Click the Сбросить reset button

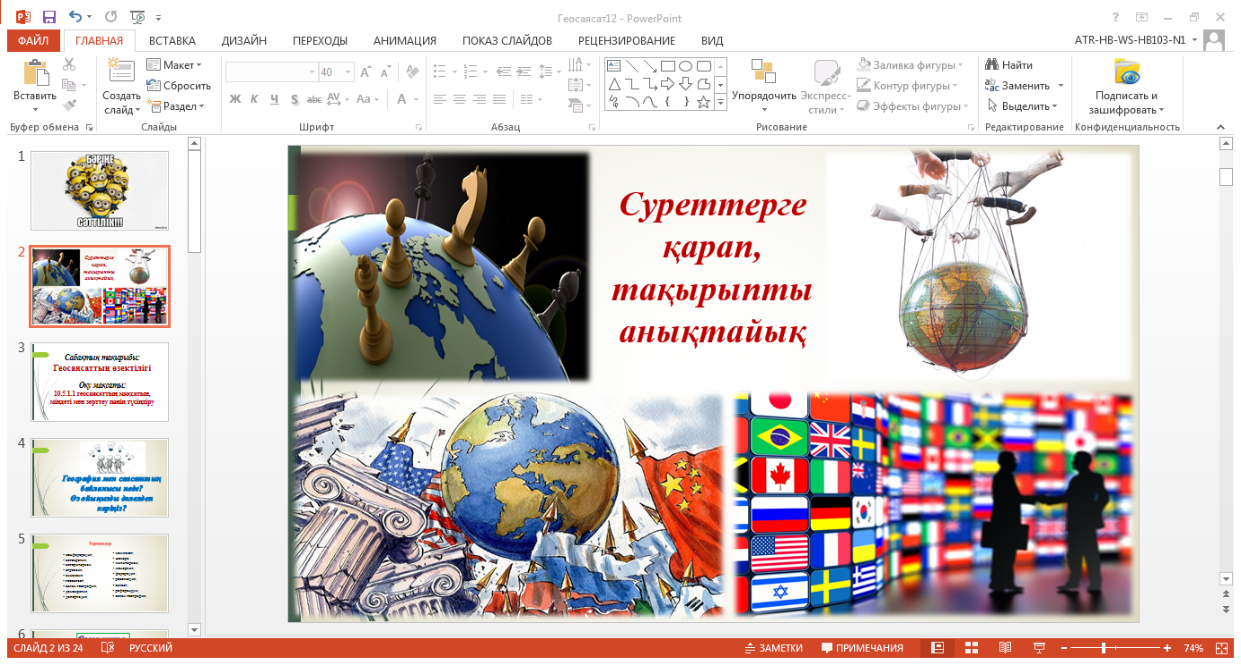pos(179,86)
